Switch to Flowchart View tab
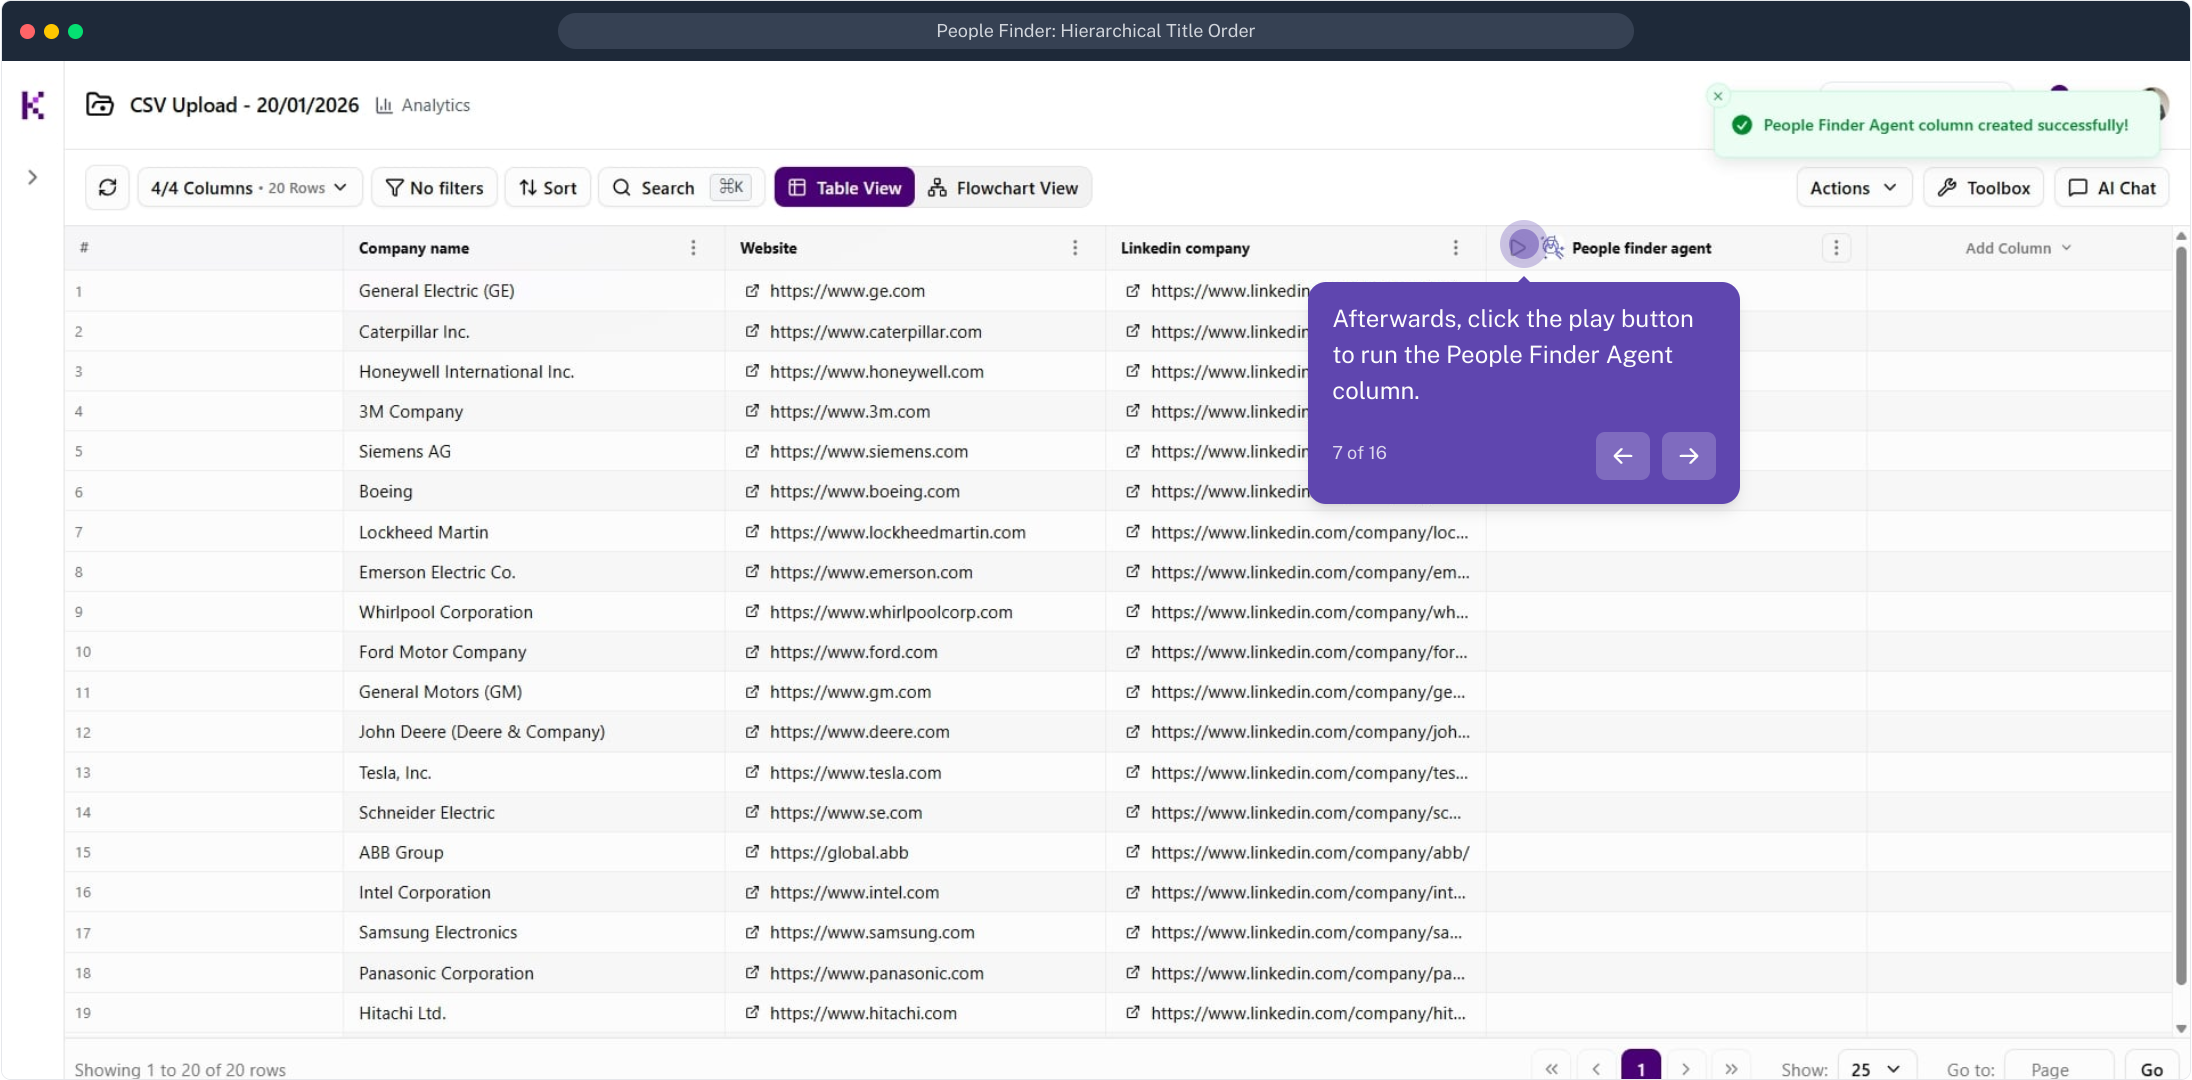The height and width of the screenshot is (1080, 2192). 1003,187
